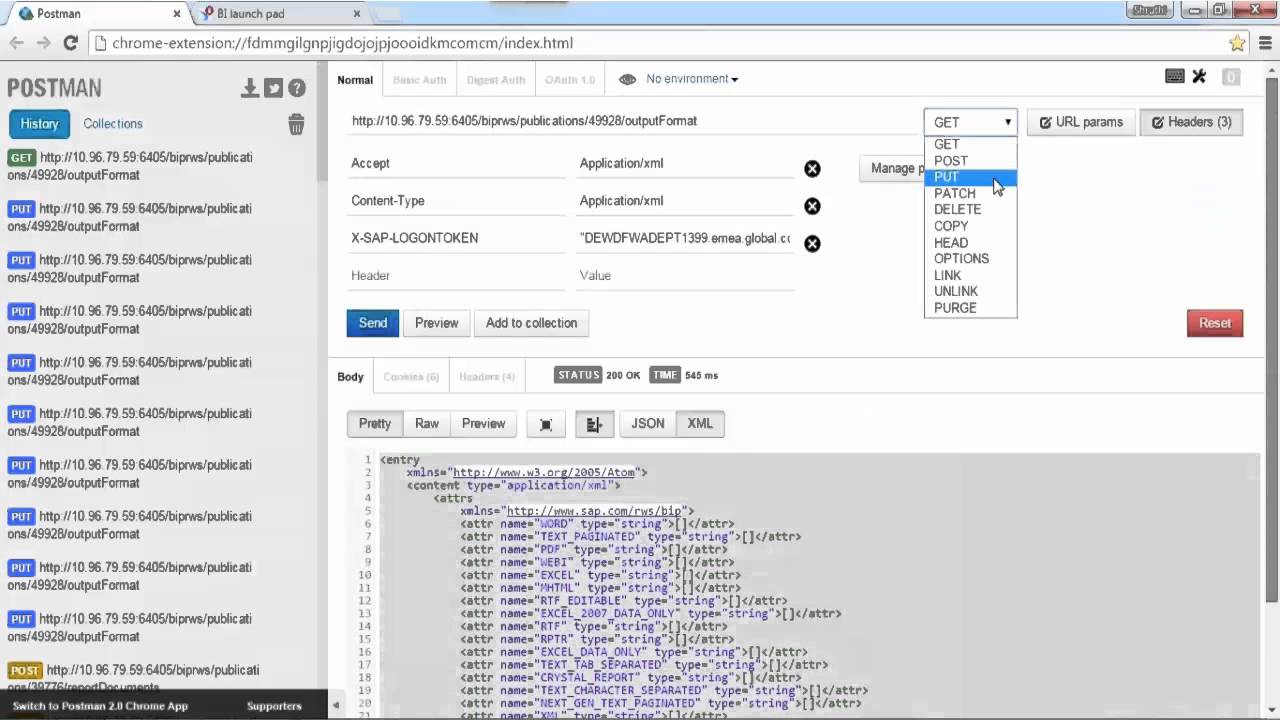Open the settings wrench icon
Viewport: 1280px width, 720px height.
pyautogui.click(x=1200, y=76)
